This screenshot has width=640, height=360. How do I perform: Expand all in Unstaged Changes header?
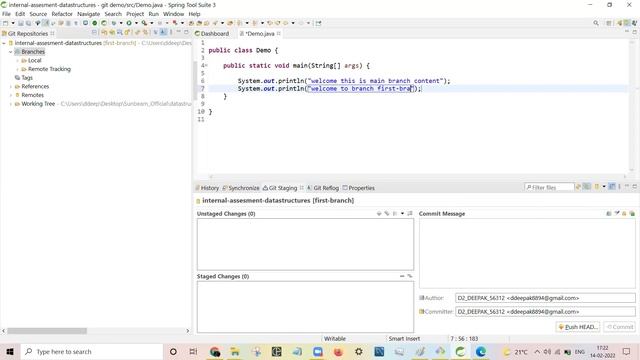(410, 213)
